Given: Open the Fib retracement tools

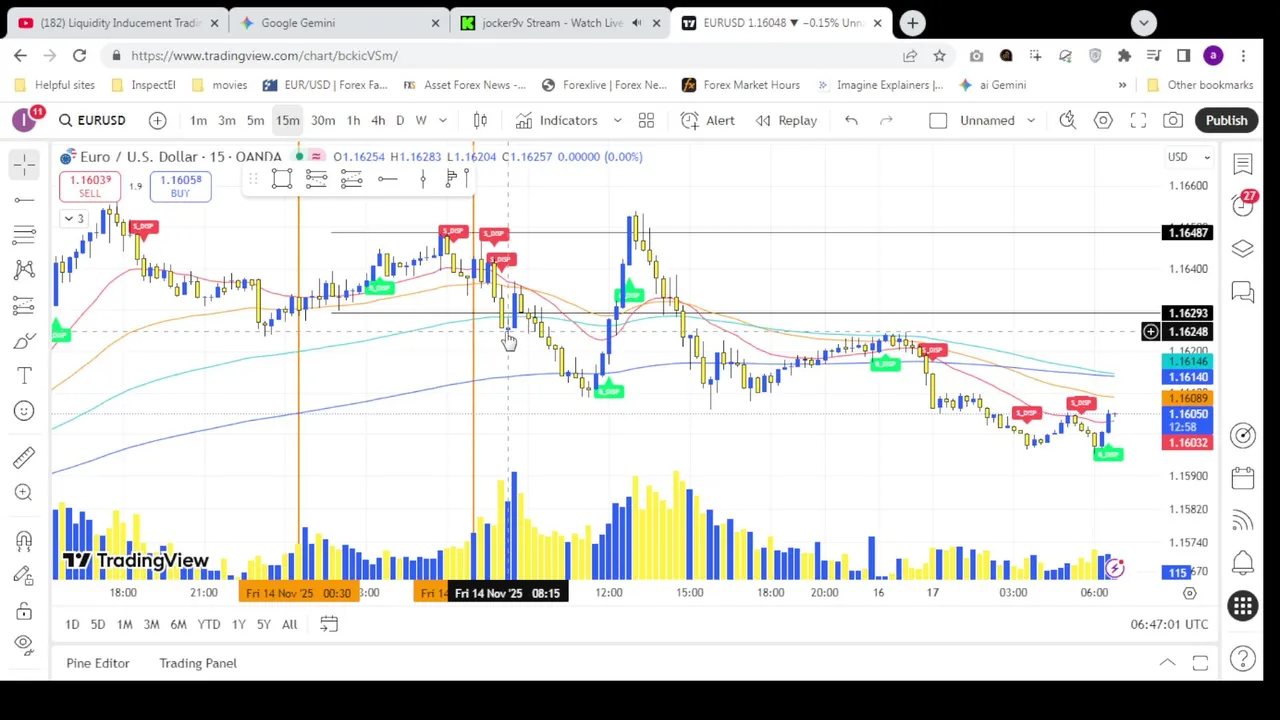Looking at the screenshot, I should pyautogui.click(x=24, y=234).
